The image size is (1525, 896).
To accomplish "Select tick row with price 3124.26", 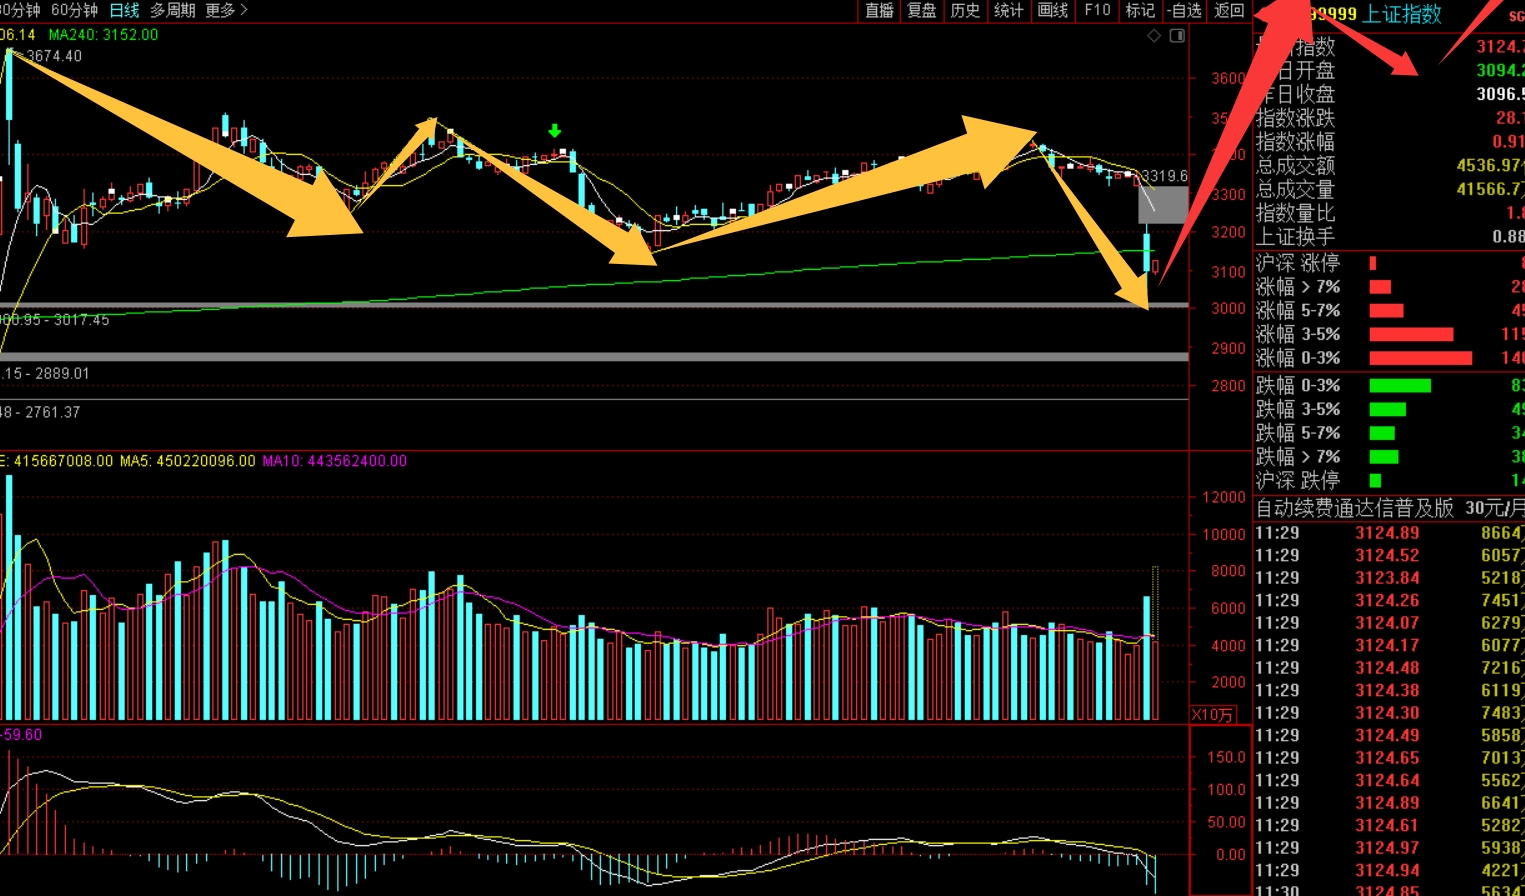I will (x=1390, y=600).
